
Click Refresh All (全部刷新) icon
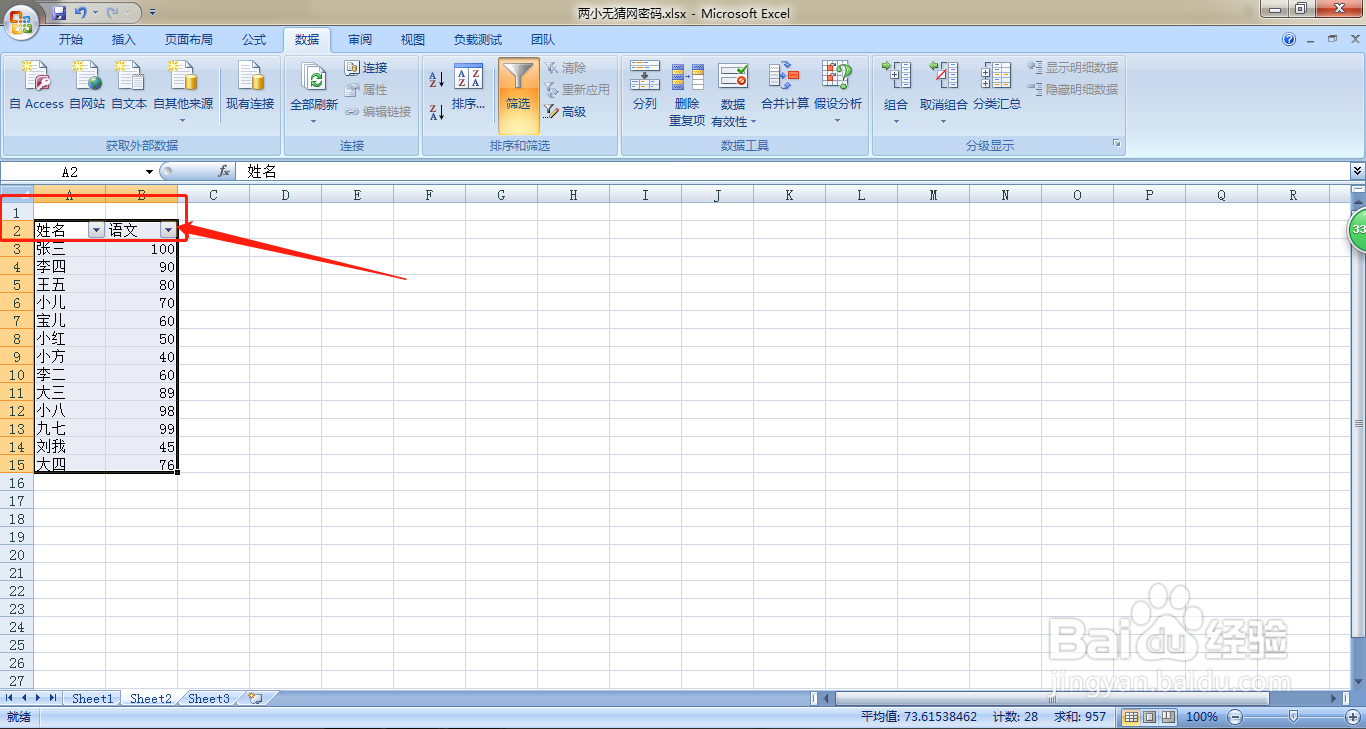314,93
